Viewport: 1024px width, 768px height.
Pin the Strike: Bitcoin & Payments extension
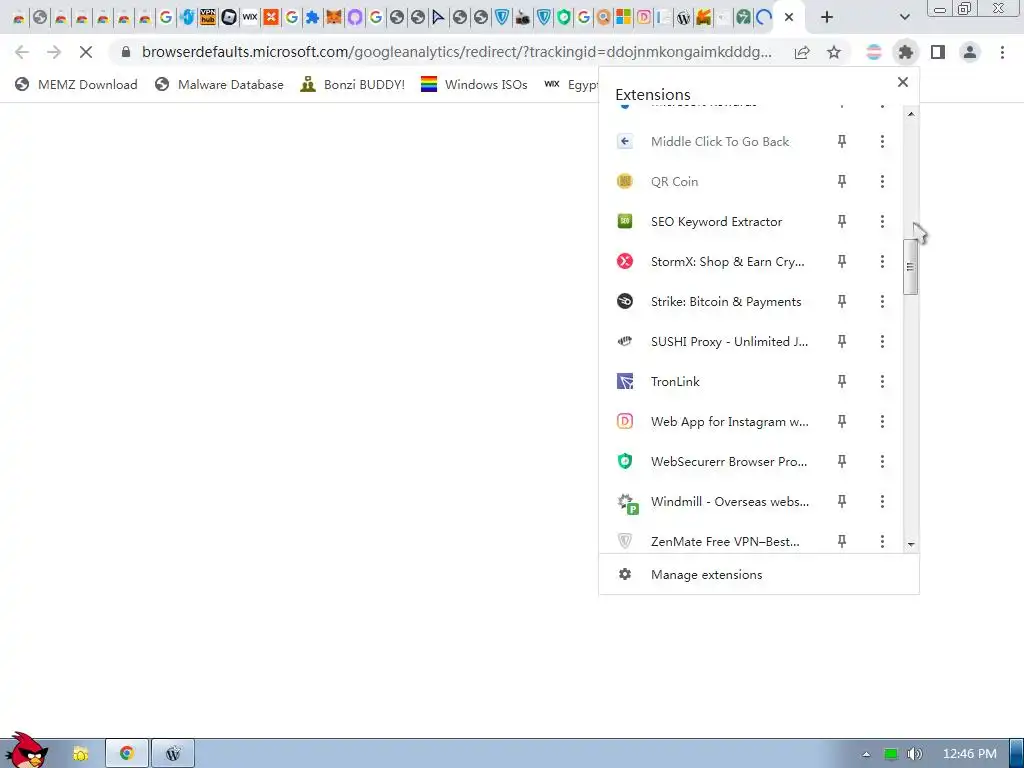[842, 301]
